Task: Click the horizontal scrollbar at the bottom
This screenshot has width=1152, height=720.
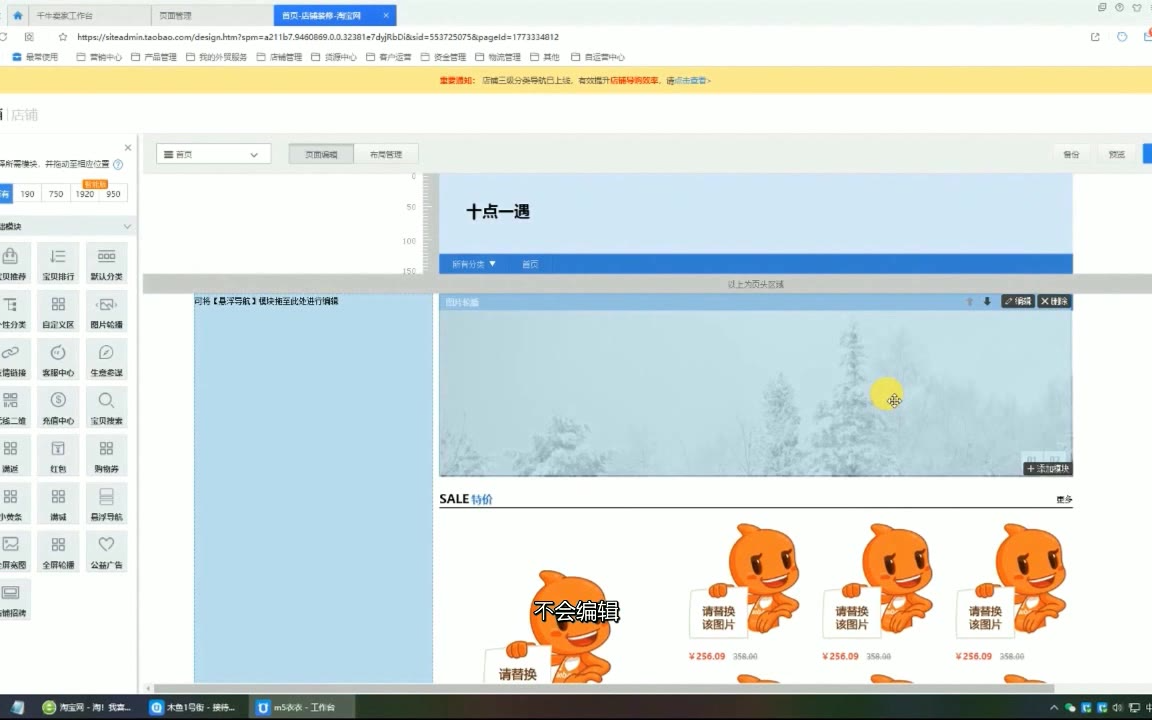Action: [x=600, y=688]
